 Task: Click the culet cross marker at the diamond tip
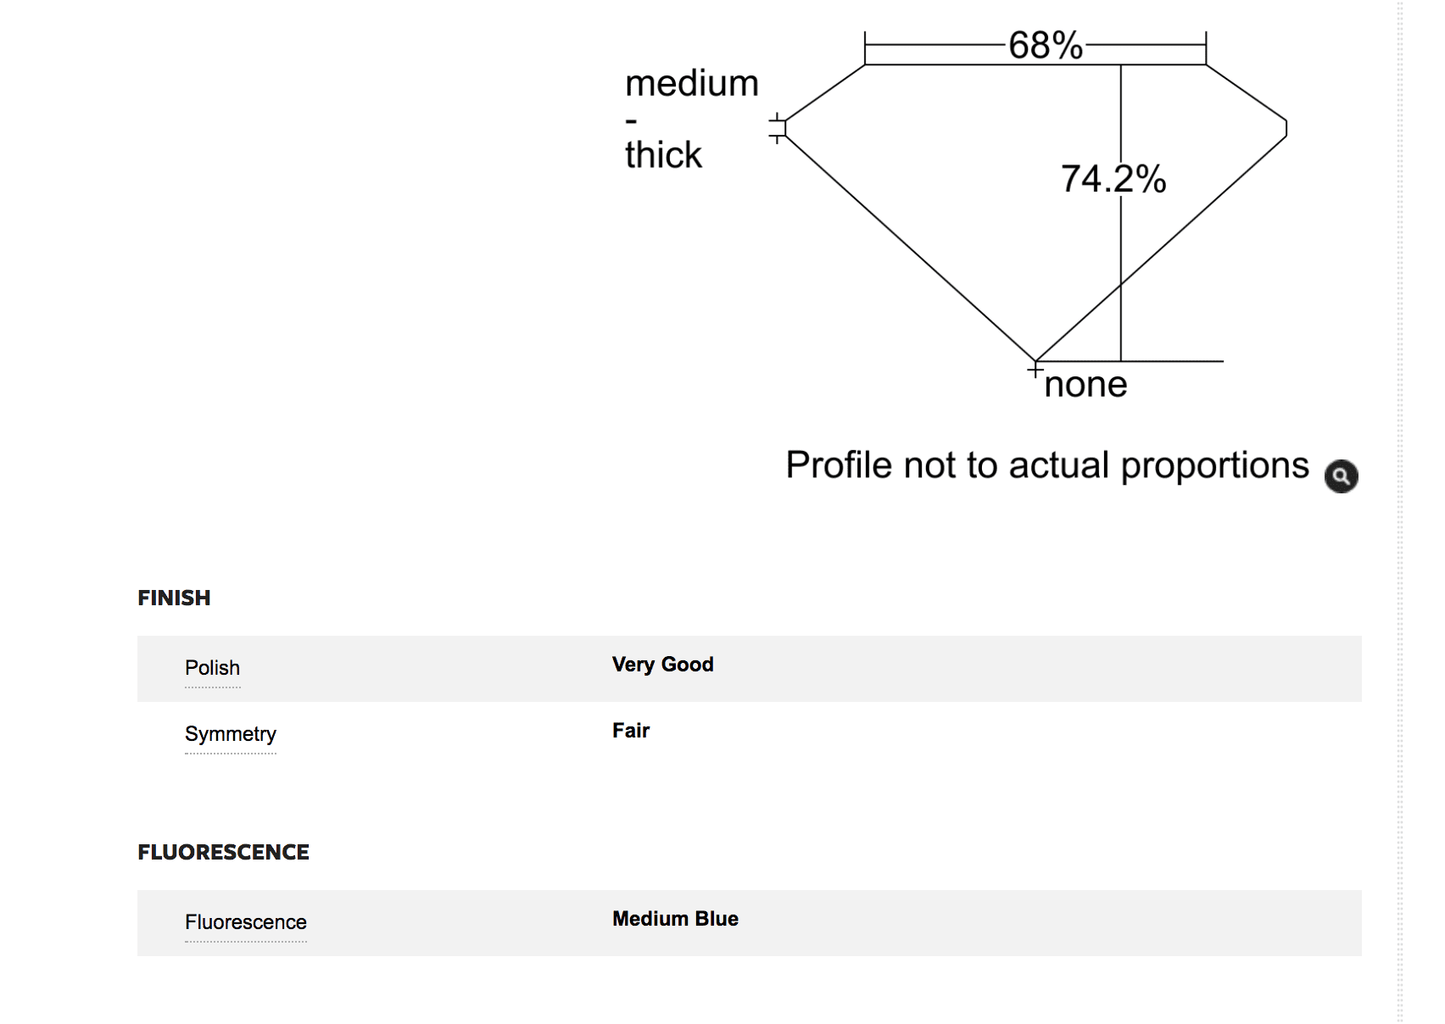coord(1035,370)
